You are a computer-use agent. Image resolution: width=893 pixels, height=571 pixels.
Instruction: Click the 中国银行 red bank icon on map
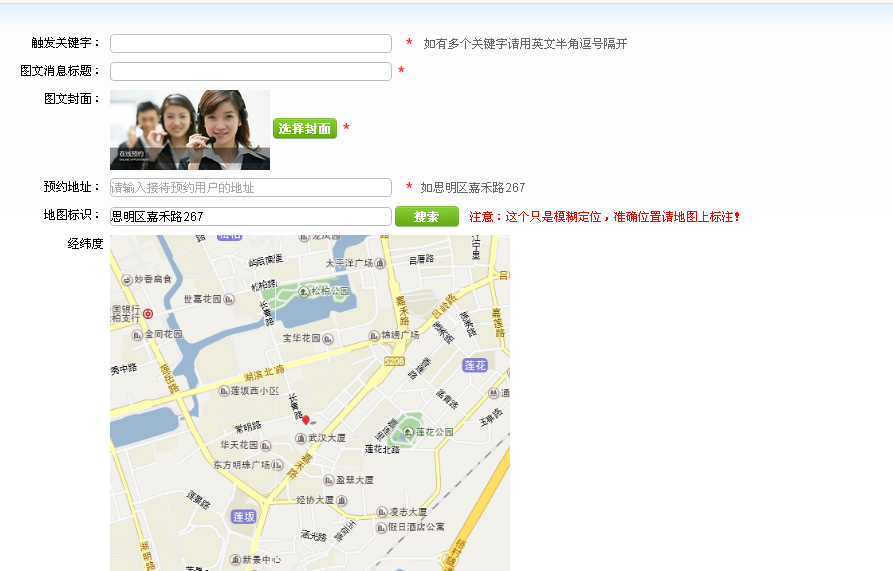(x=148, y=314)
